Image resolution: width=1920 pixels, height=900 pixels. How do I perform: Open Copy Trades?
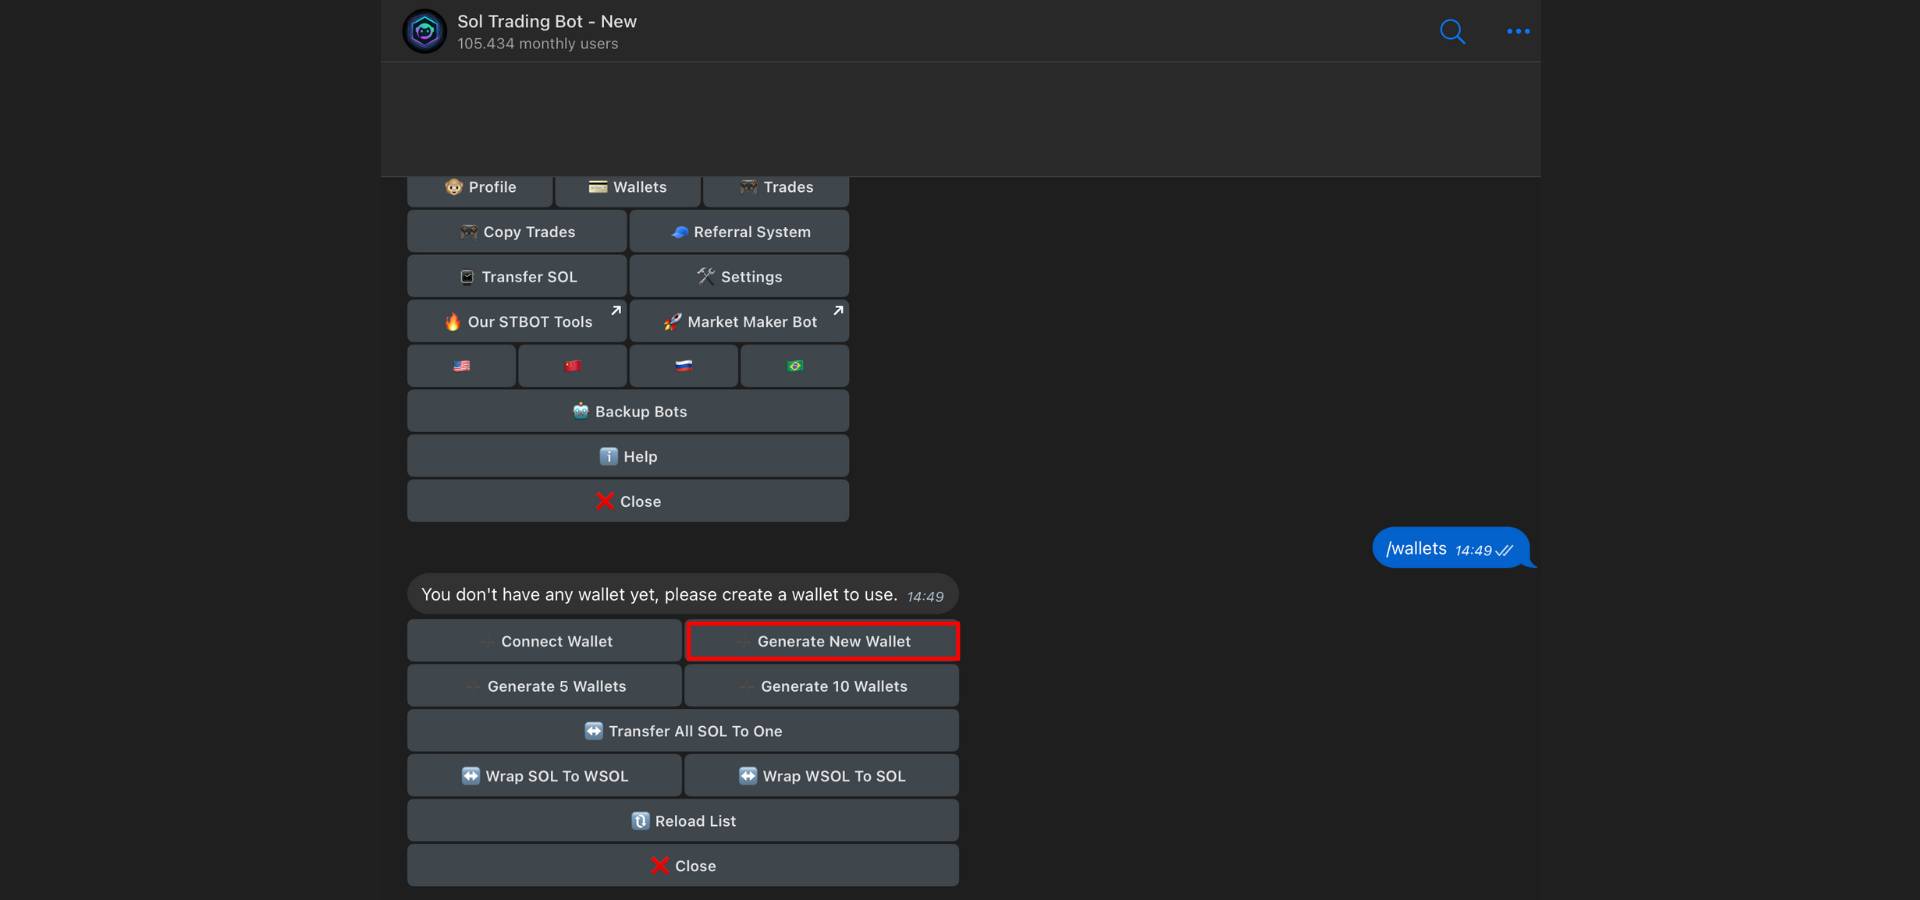[x=517, y=231]
